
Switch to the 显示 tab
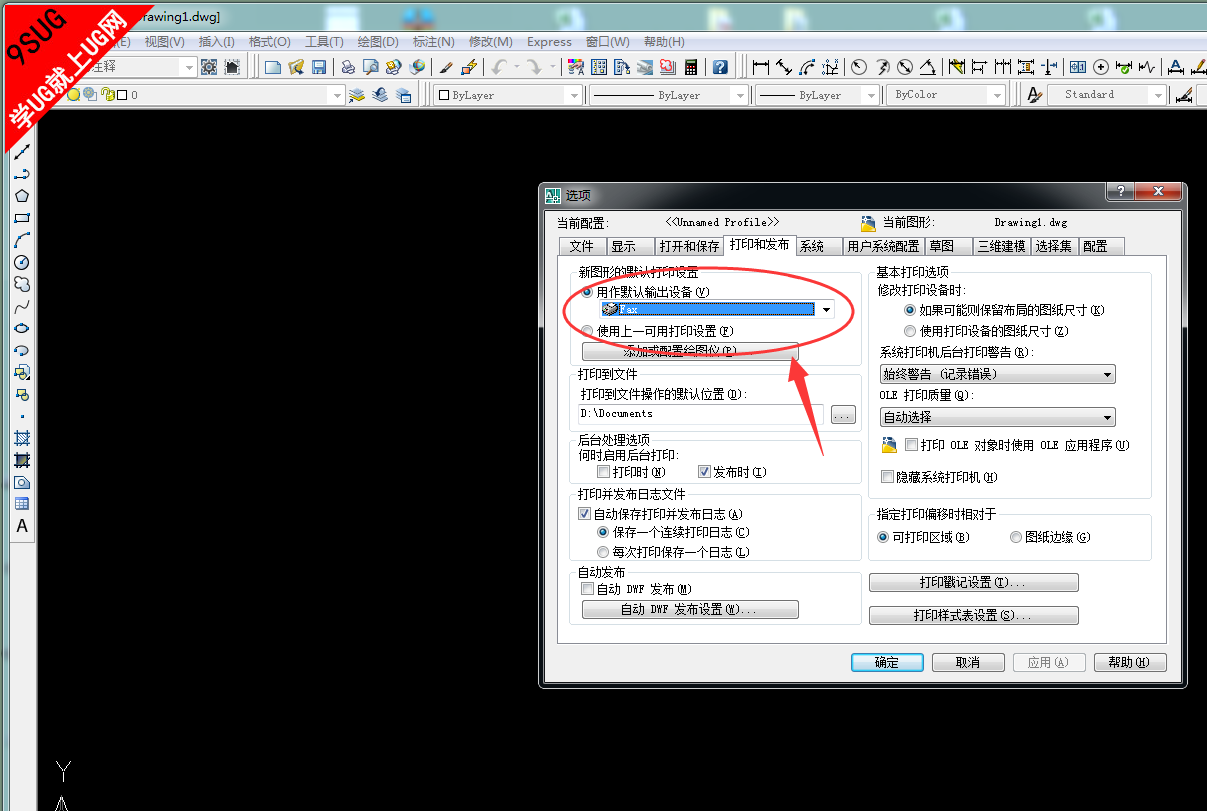pyautogui.click(x=623, y=246)
